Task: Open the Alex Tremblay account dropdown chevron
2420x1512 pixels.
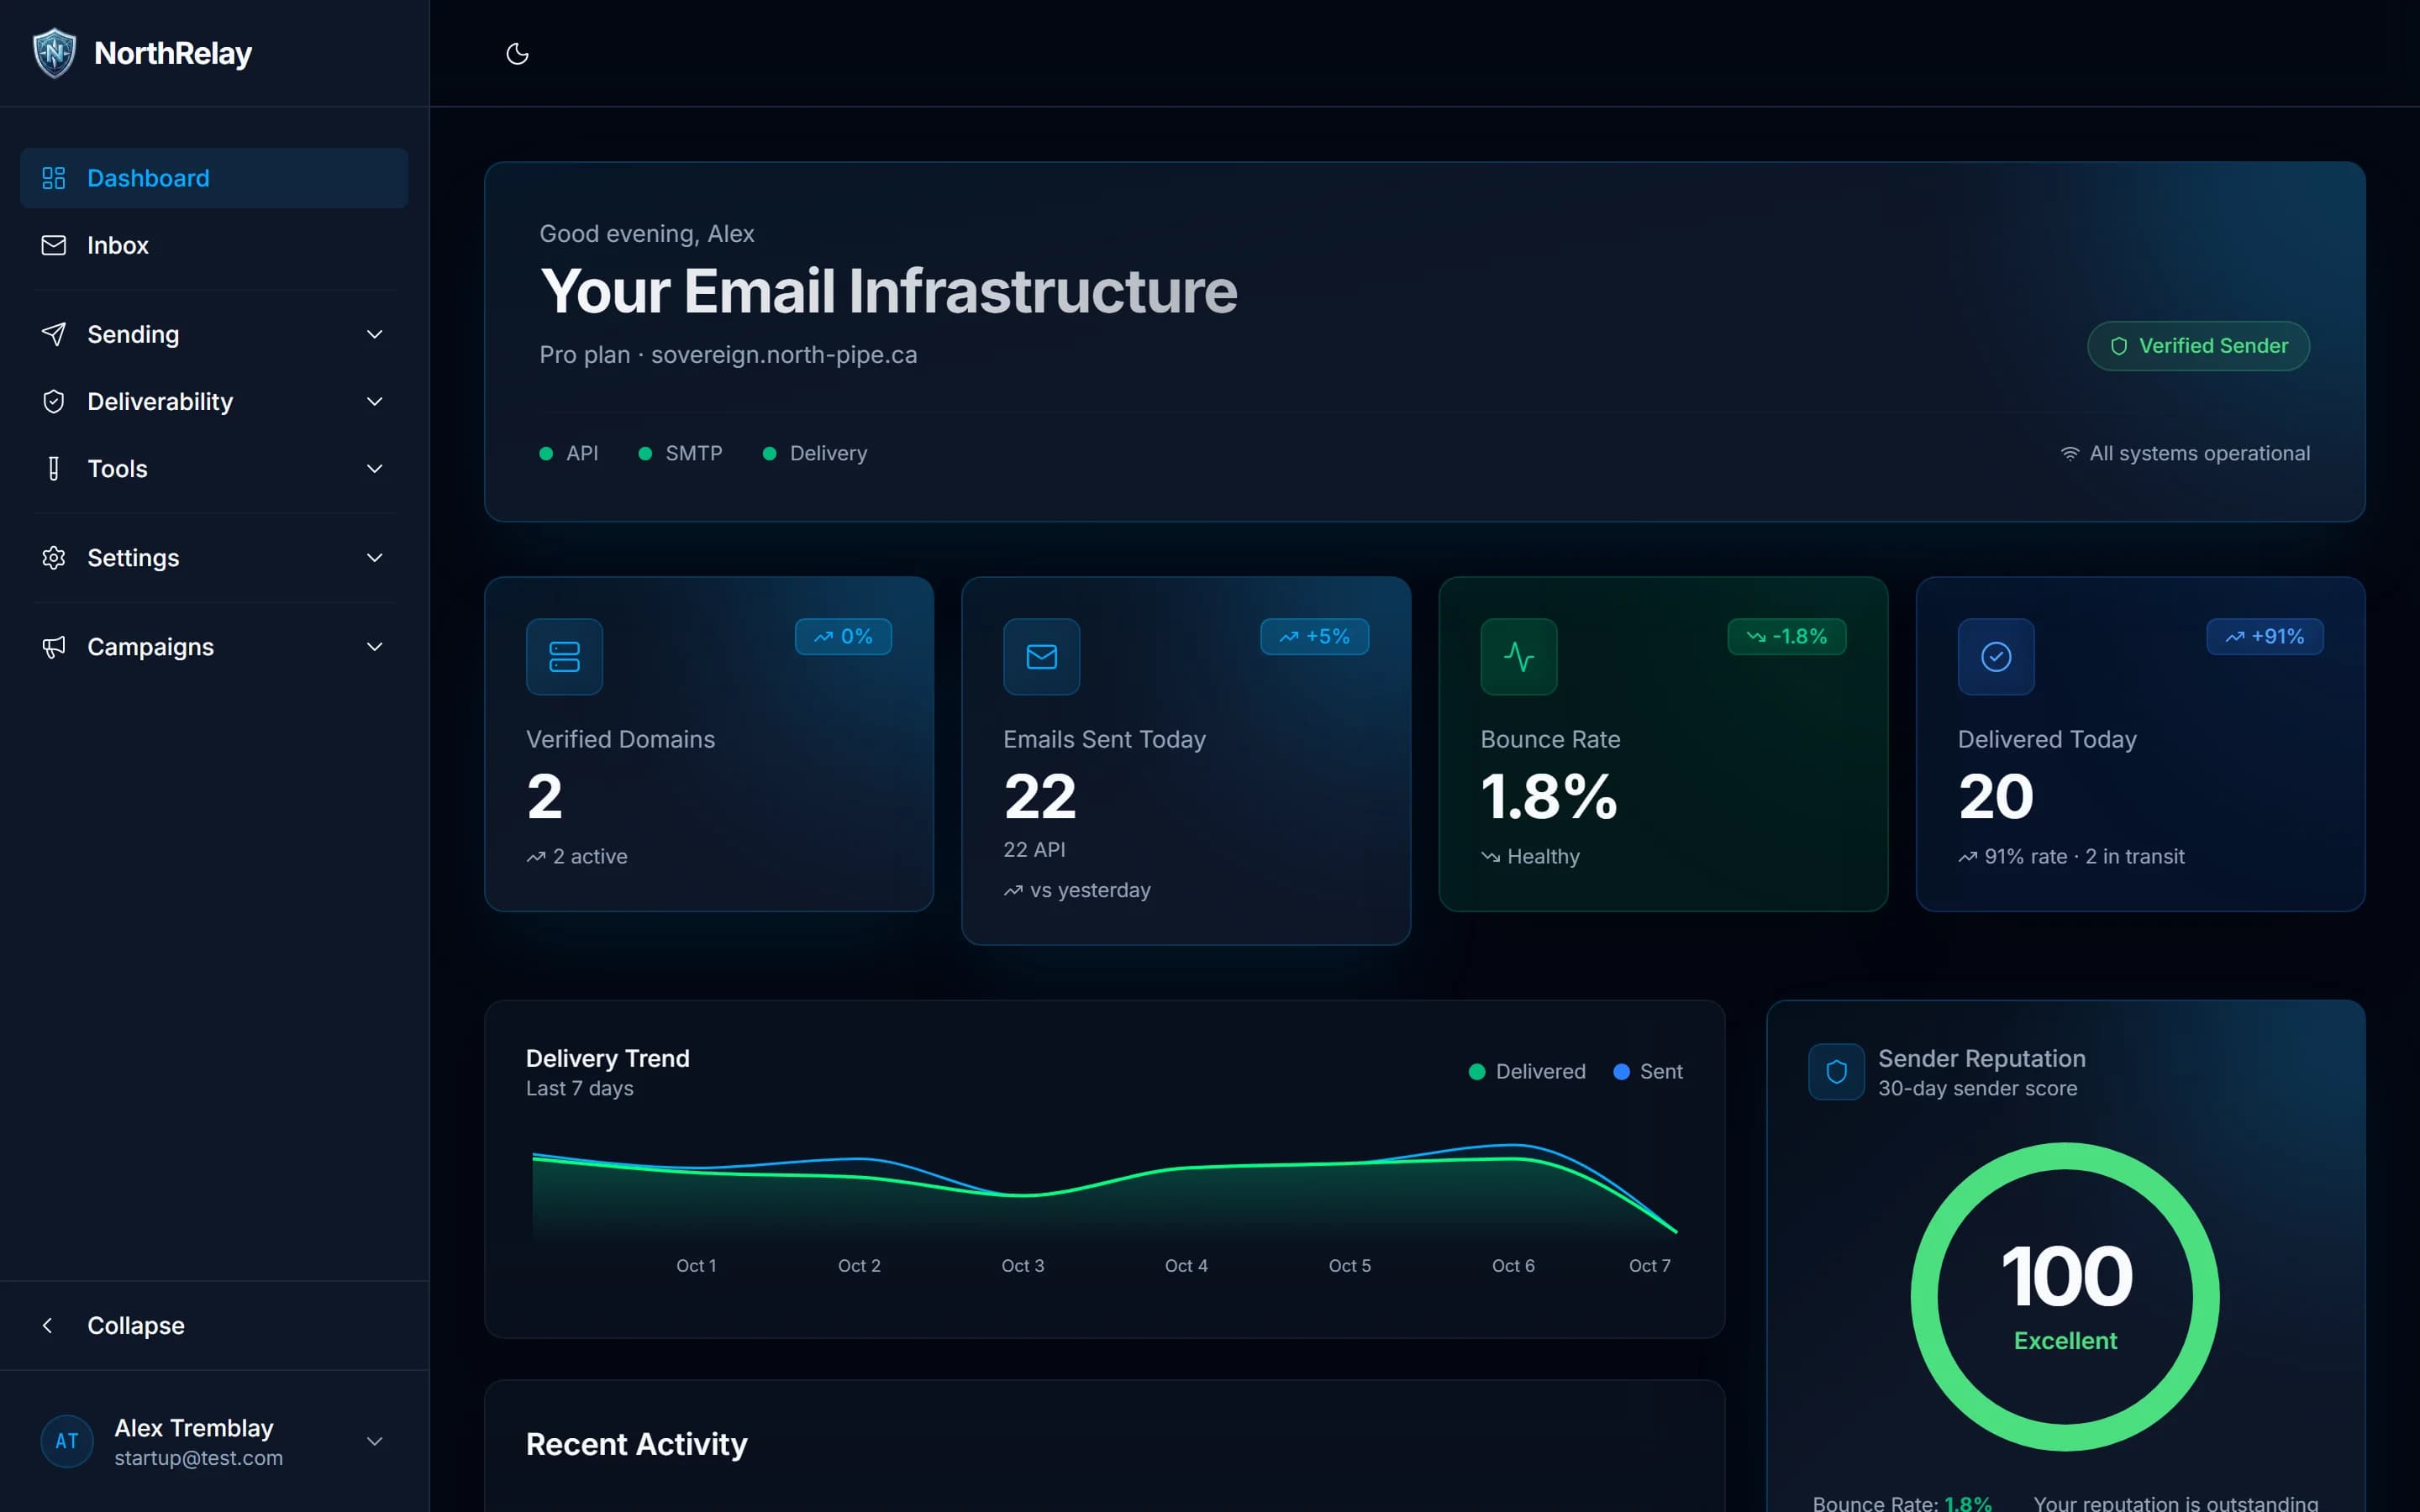Action: [375, 1441]
